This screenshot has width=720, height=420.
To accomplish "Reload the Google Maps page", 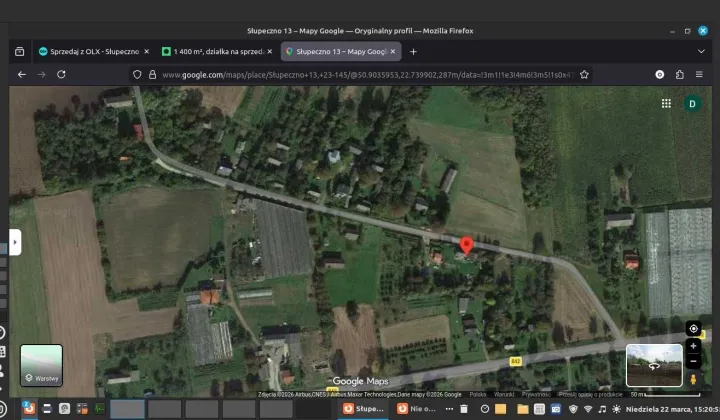I will click(61, 74).
